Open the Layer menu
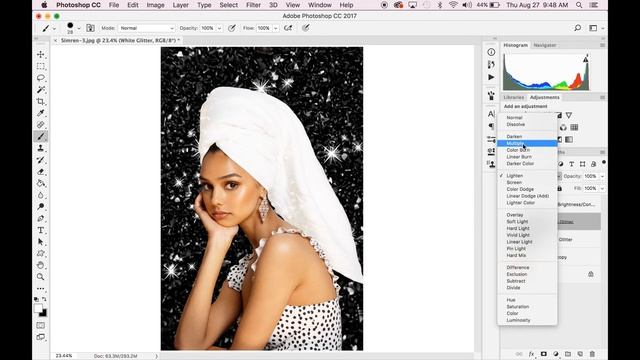640x360 pixels. coord(180,5)
